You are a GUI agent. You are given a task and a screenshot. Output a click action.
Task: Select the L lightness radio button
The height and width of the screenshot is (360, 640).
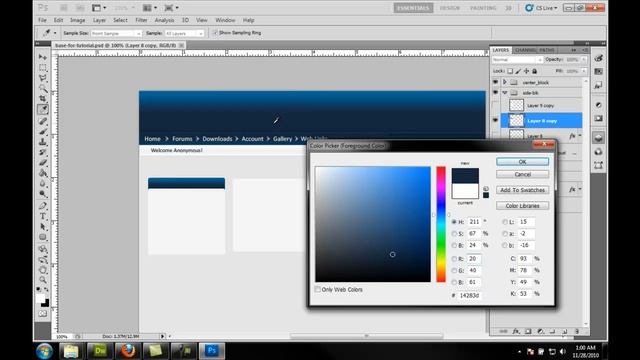tap(505, 222)
